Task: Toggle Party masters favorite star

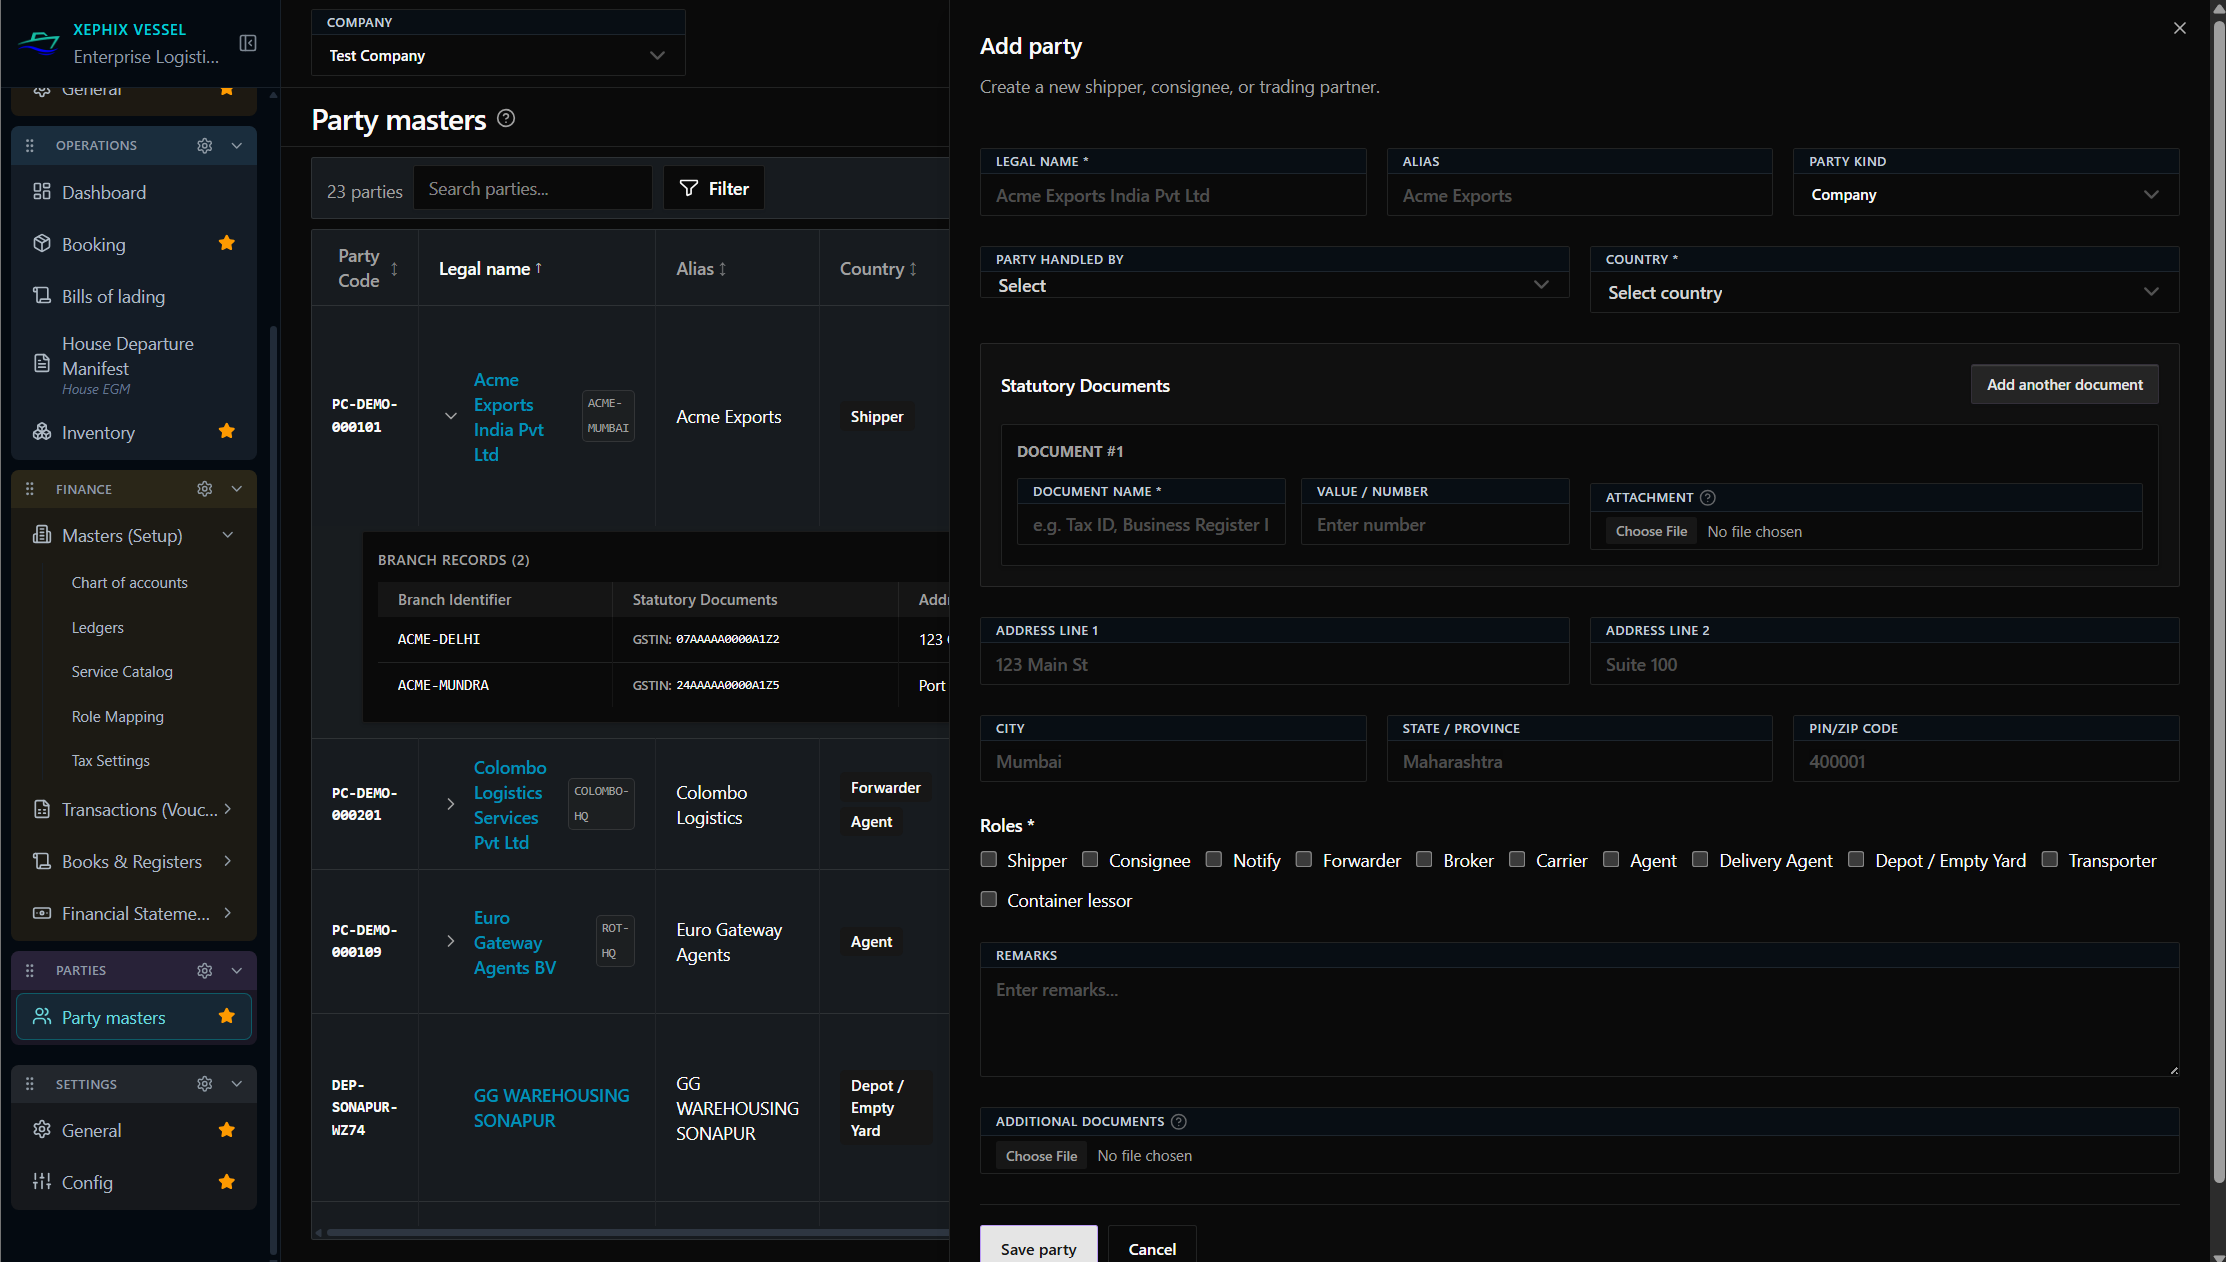Action: pos(227,1016)
